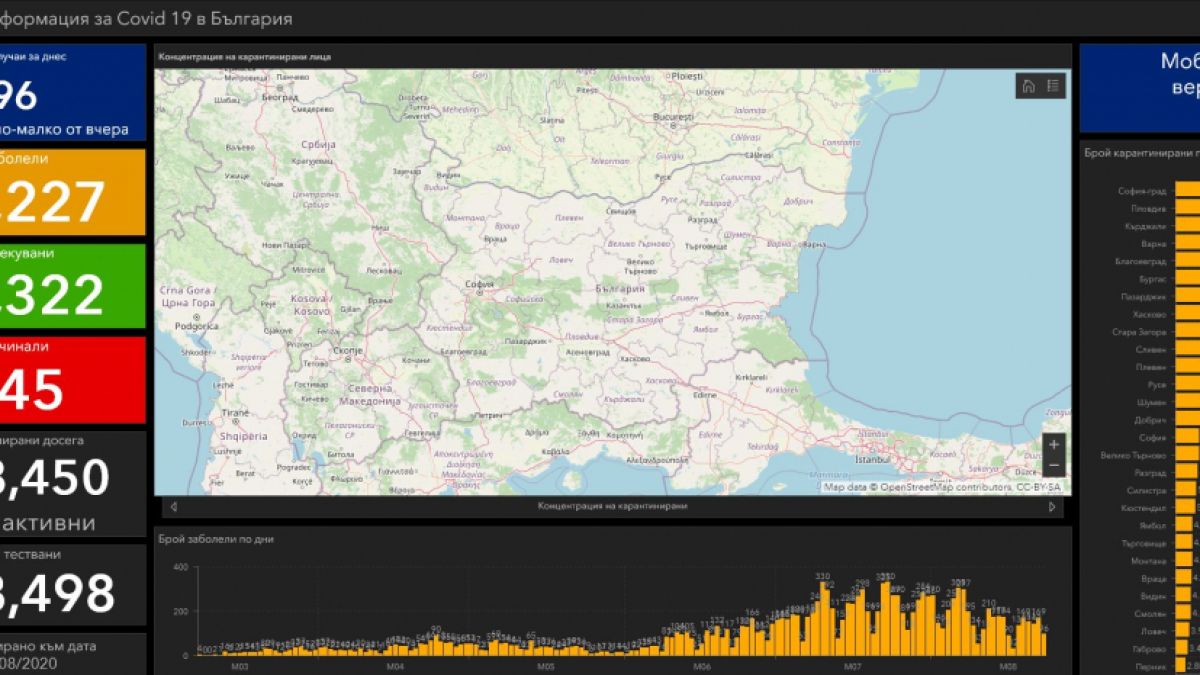Image resolution: width=1200 pixels, height=675 pixels.
Task: Click the blue mobile version tile at right
Action: pos(1140,86)
